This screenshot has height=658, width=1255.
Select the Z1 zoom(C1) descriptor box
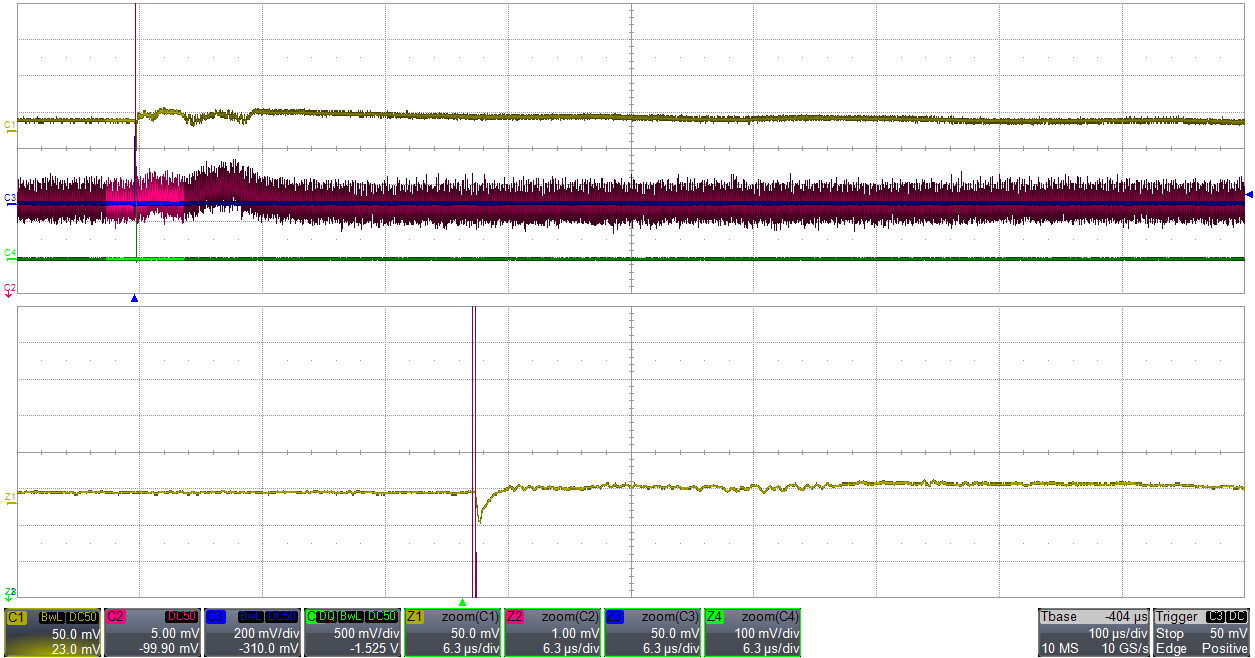pyautogui.click(x=452, y=632)
